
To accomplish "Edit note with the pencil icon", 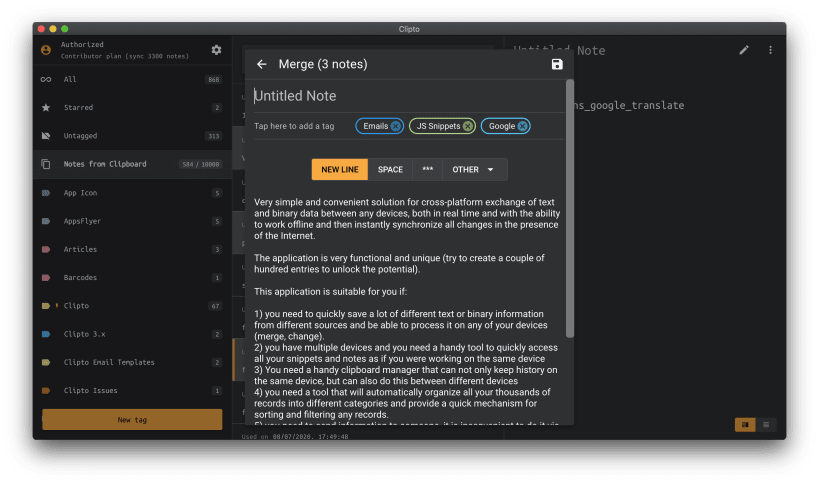I will click(744, 50).
